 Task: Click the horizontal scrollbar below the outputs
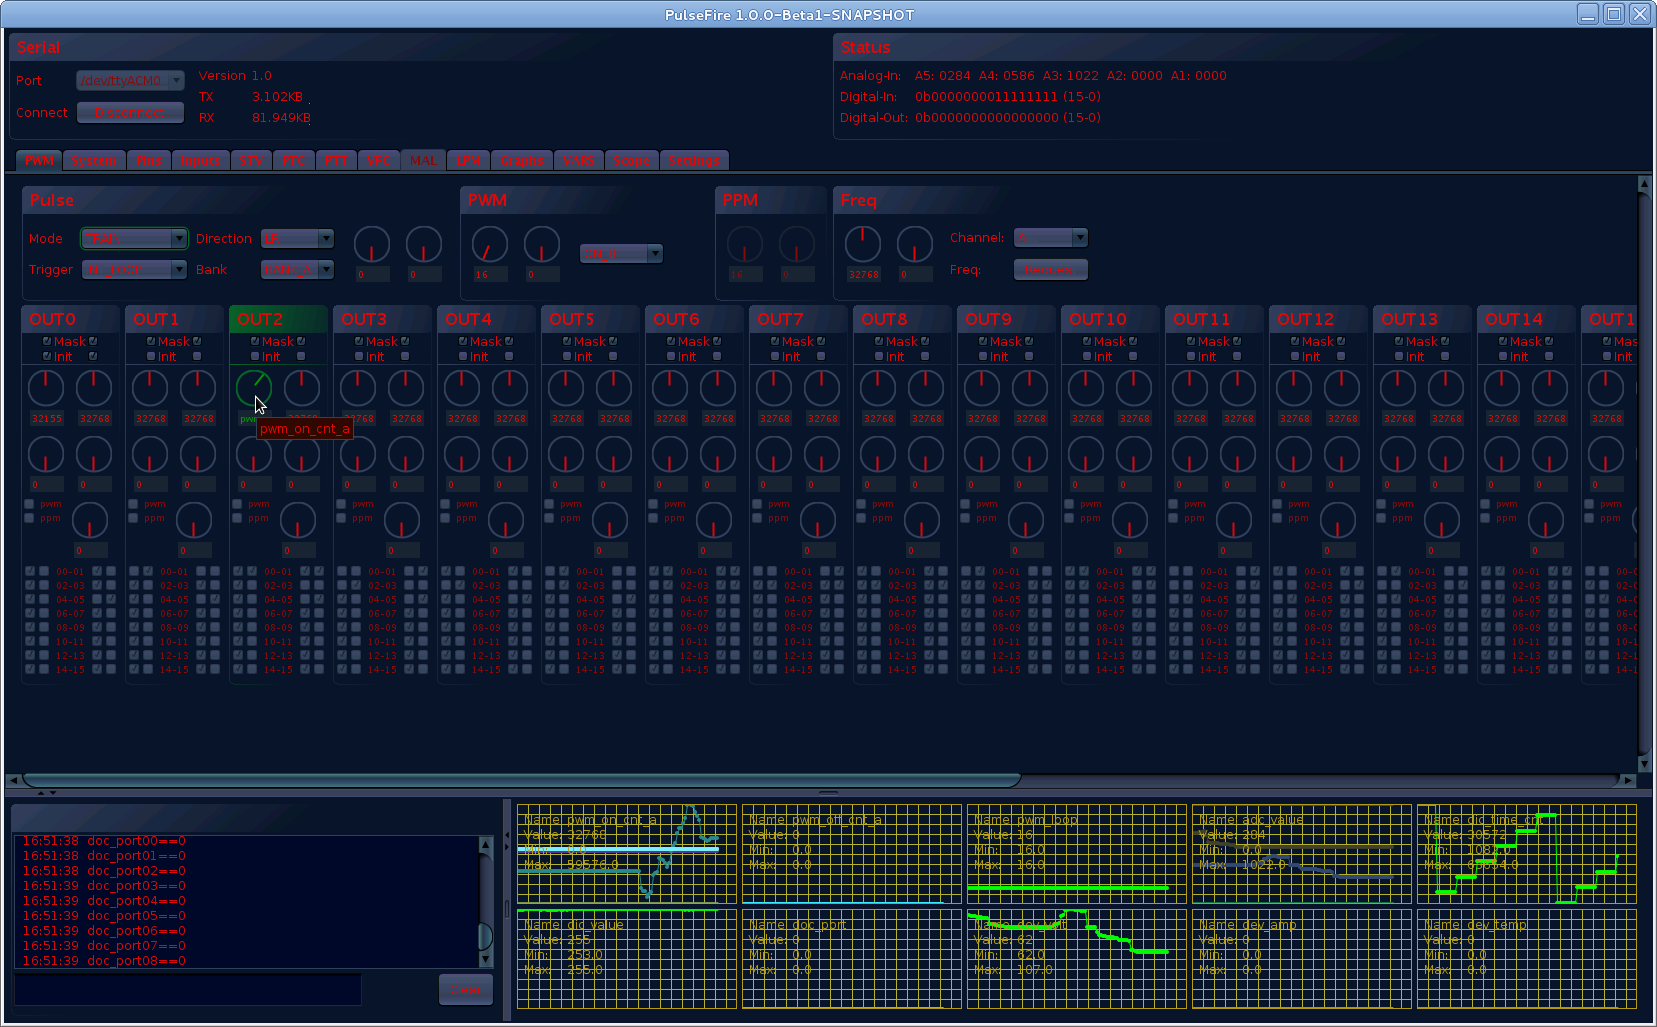(x=520, y=780)
